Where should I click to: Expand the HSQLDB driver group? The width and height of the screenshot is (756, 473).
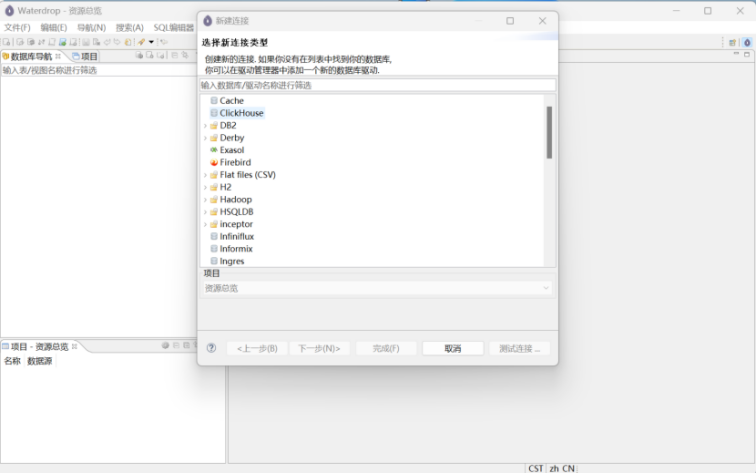click(205, 212)
